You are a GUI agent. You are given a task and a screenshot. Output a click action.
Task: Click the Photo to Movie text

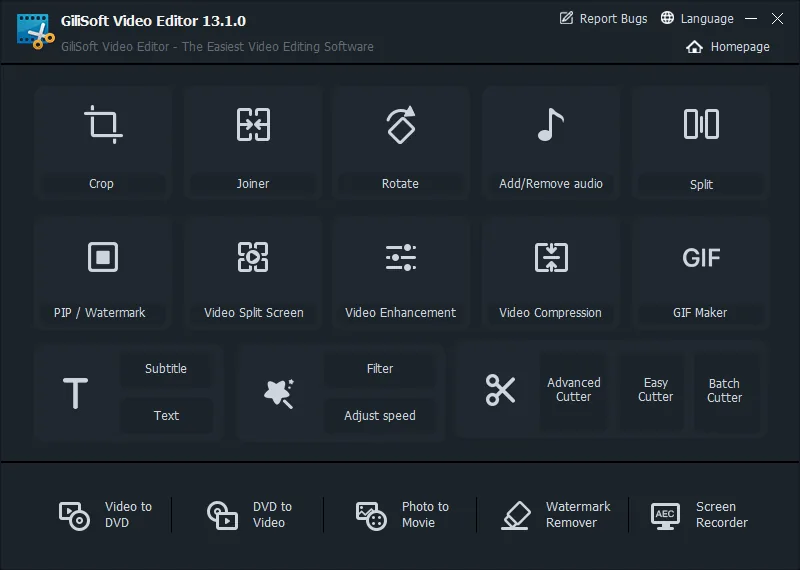(x=425, y=514)
